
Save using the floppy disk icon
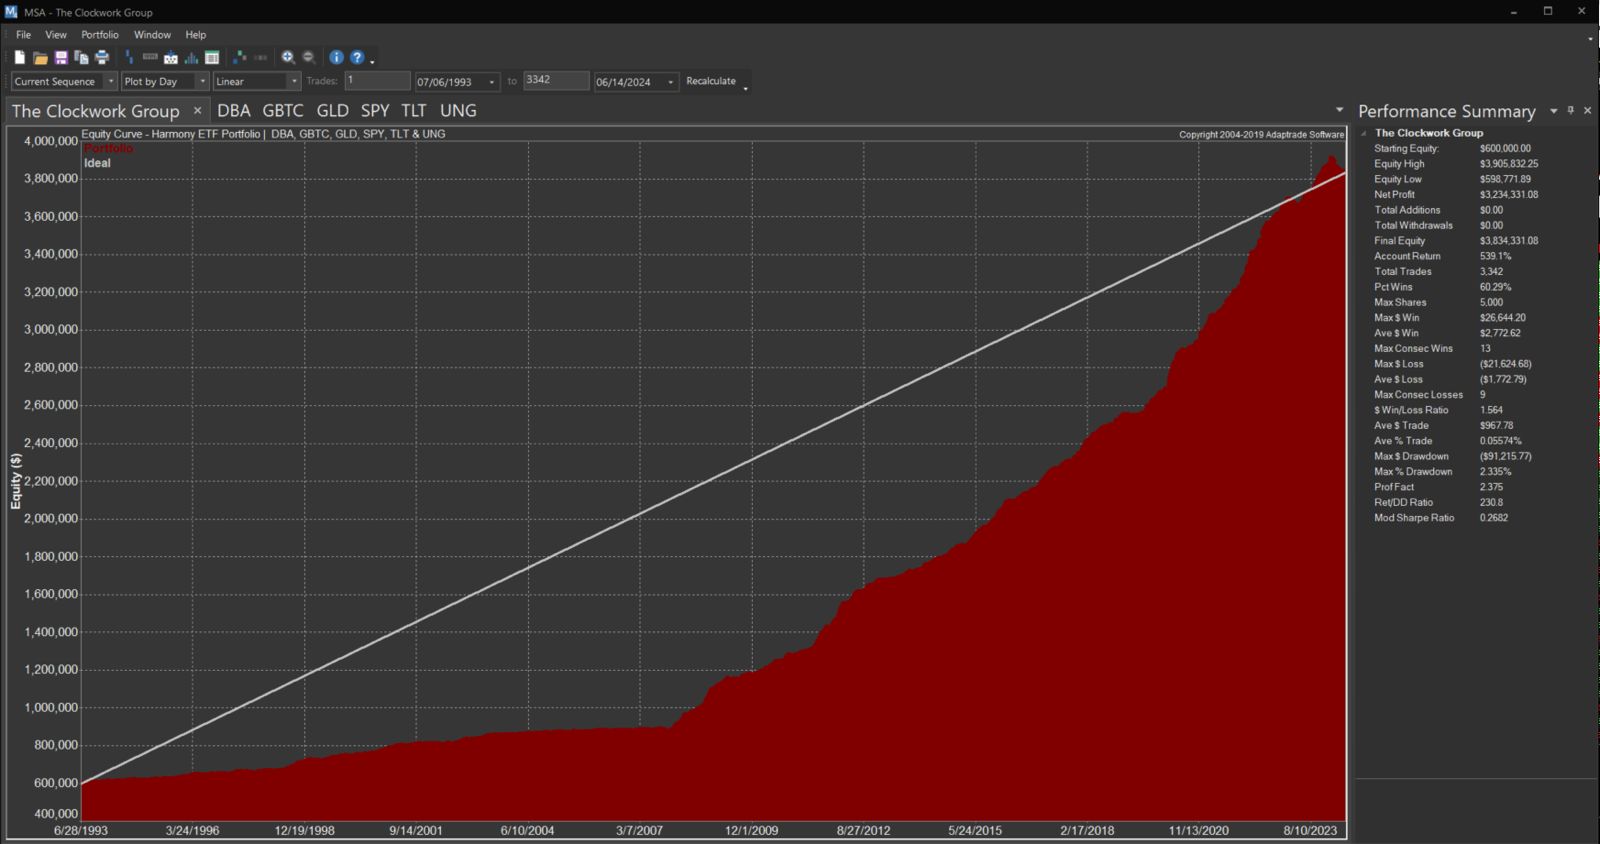click(x=61, y=58)
